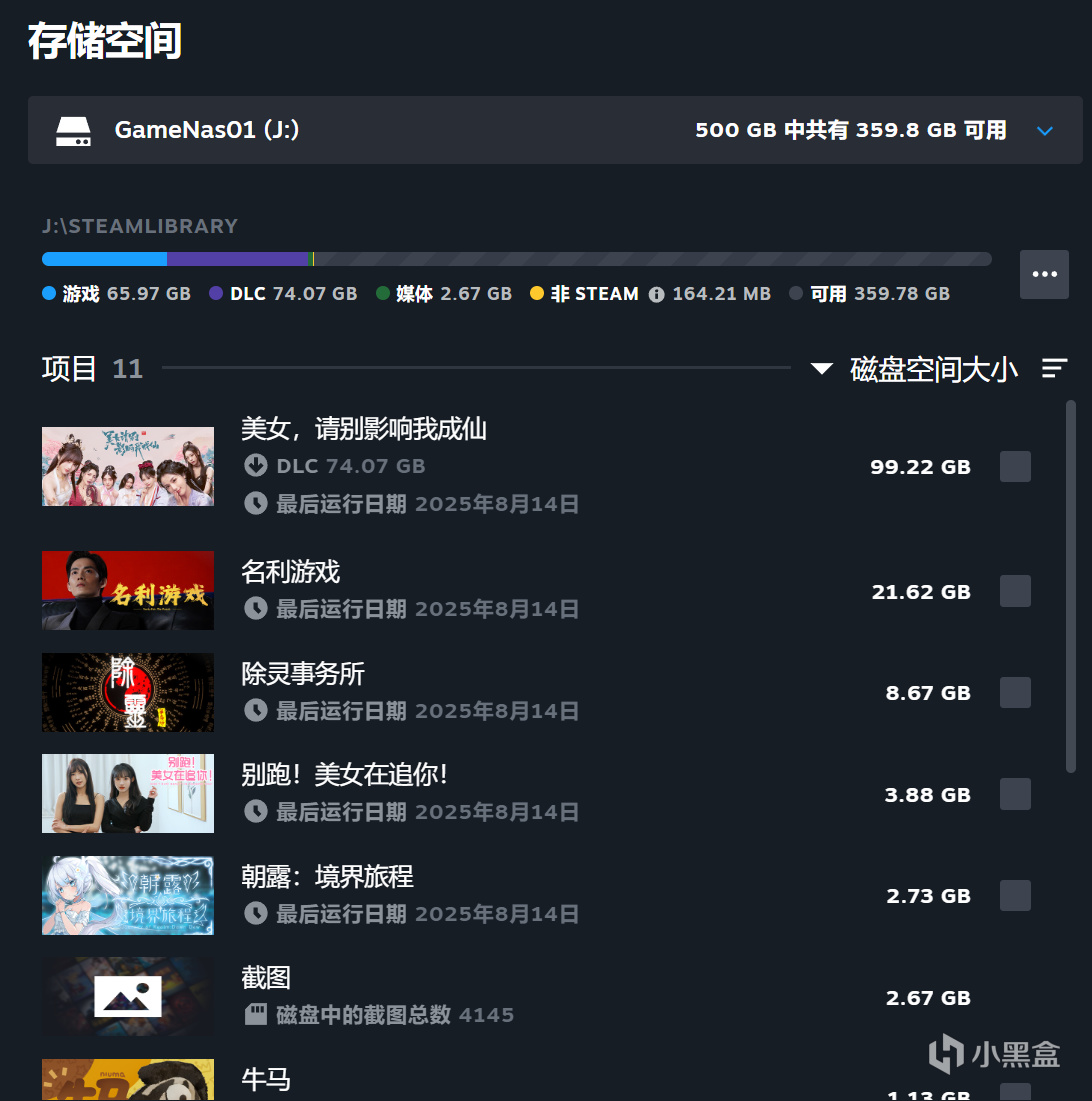Click the clock icon under 除灵事务所
This screenshot has height=1101, width=1092.
pyautogui.click(x=256, y=710)
